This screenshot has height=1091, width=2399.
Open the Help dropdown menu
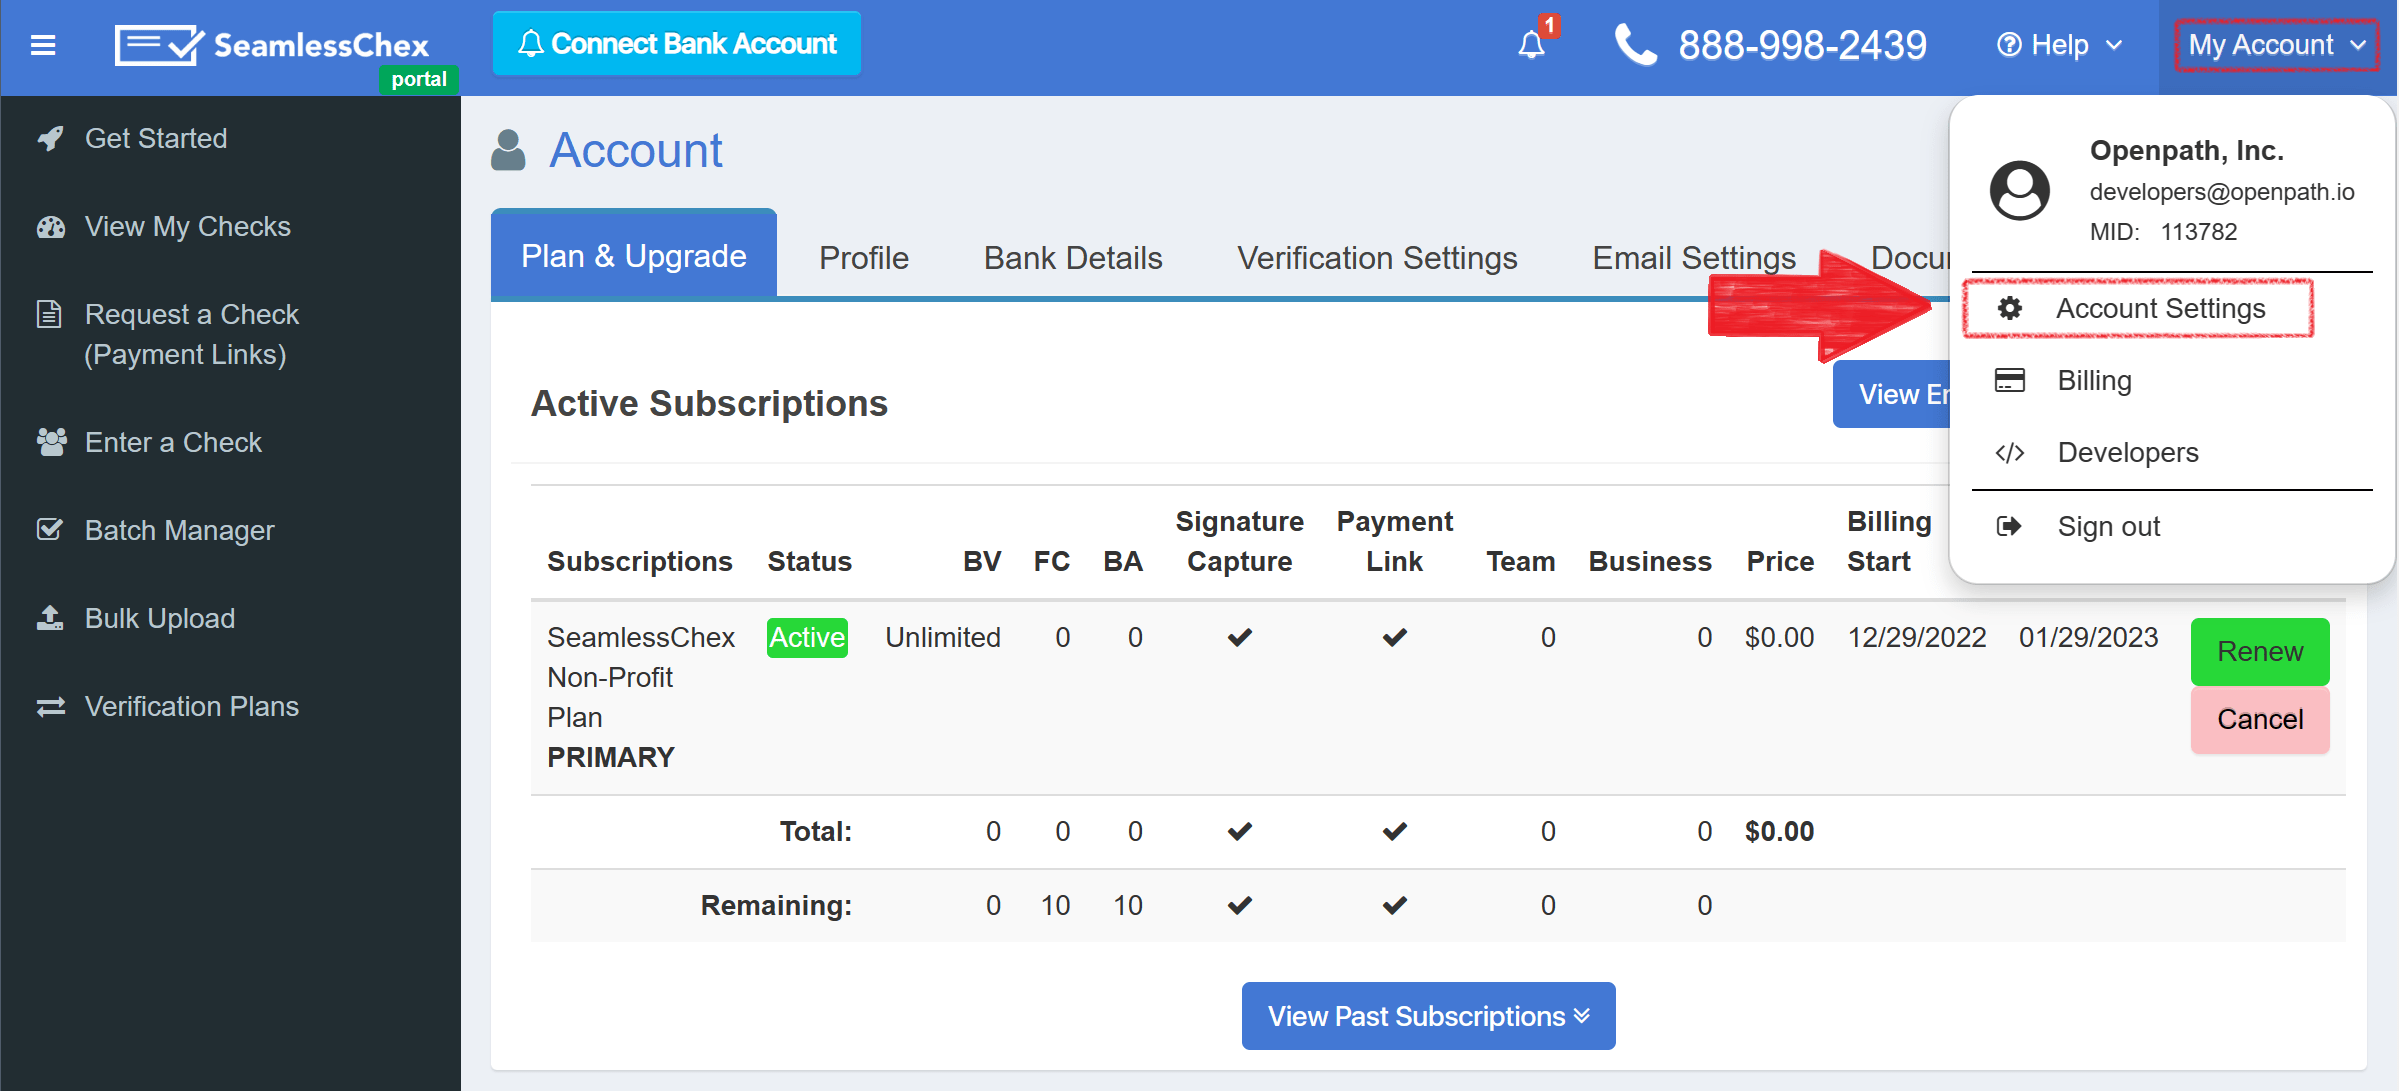pos(2056,44)
